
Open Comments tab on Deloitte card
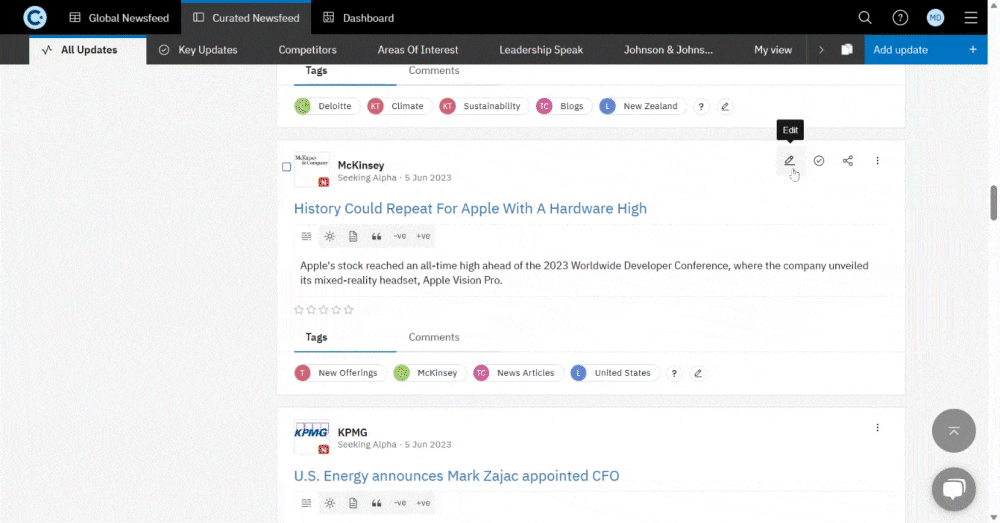click(434, 71)
